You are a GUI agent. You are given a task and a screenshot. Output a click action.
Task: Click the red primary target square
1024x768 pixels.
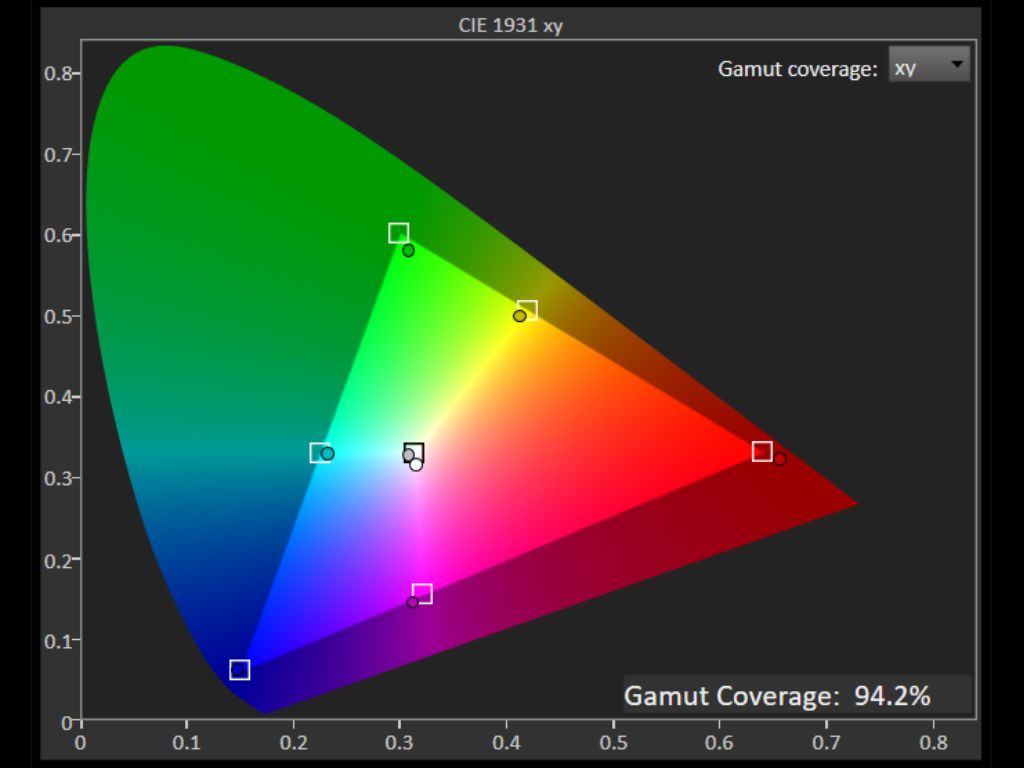tap(762, 451)
